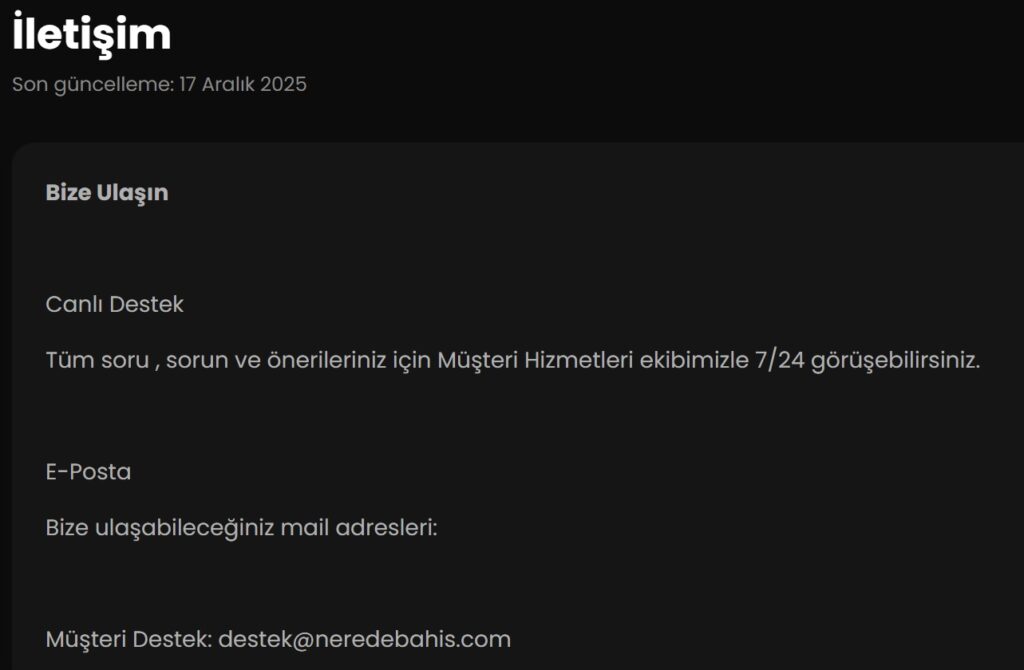The width and height of the screenshot is (1024, 670).
Task: Click the Bize ulaşabileceğiniz mail adresleri line
Action: (x=242, y=527)
